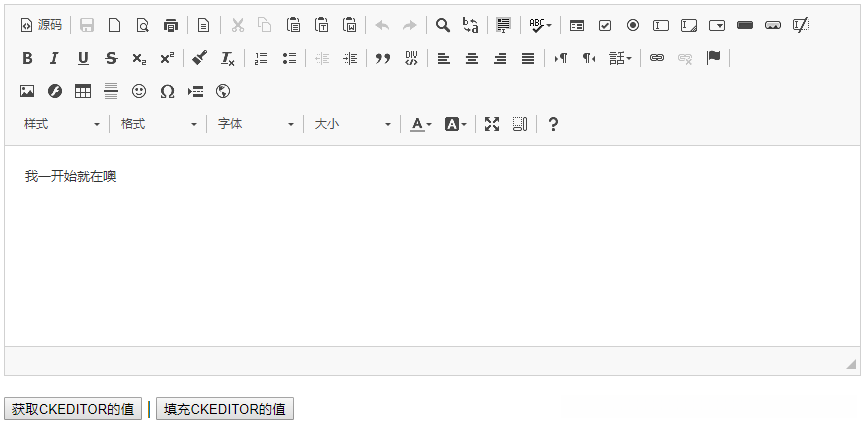The height and width of the screenshot is (428, 867).
Task: Insert a text field form element
Action: point(661,25)
